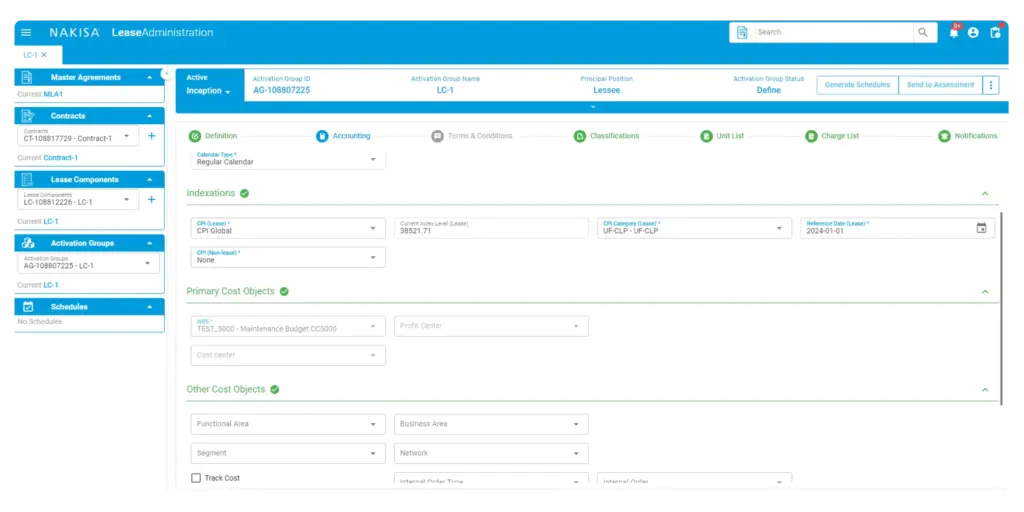Open the MLA1 master agreement link

[x=53, y=94]
